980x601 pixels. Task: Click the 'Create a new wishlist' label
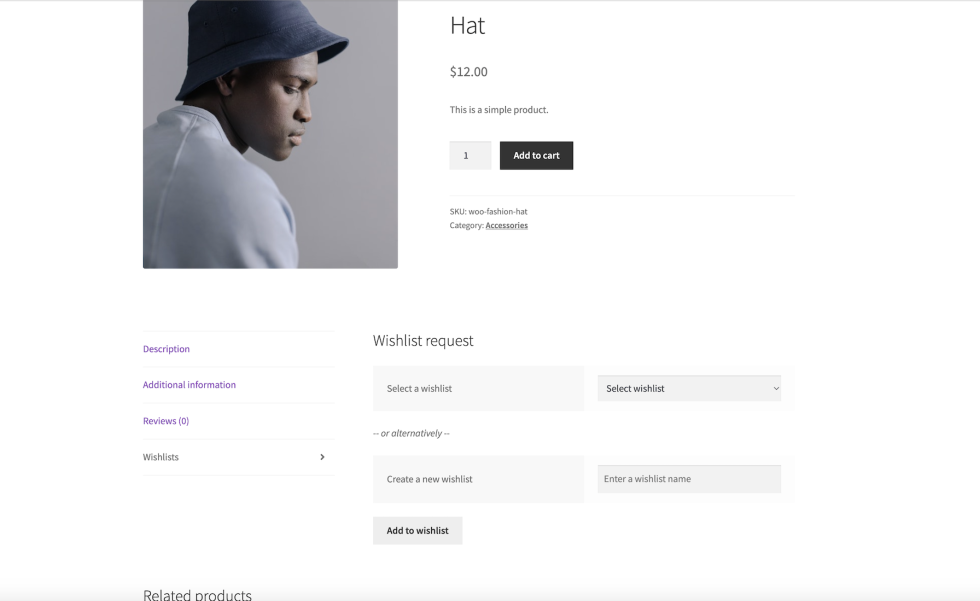point(429,479)
